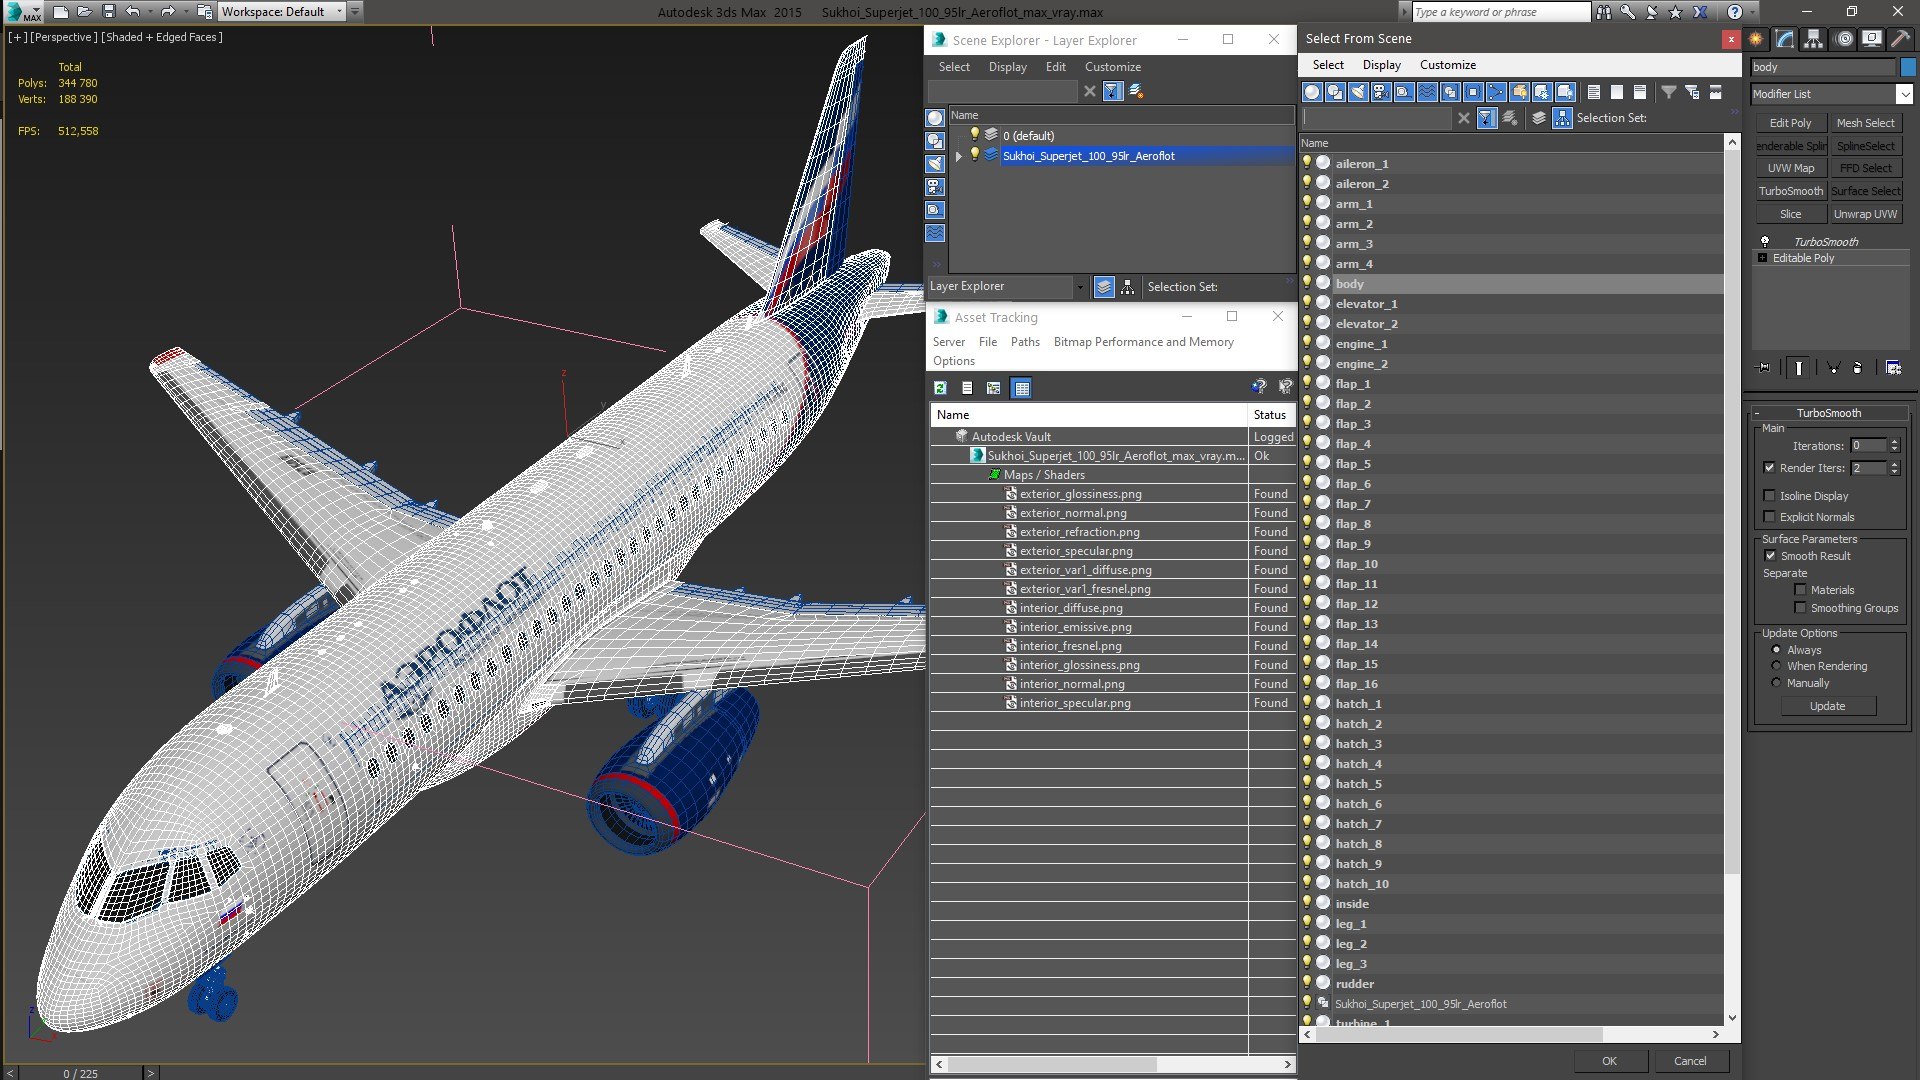Toggle Display Bone Objects filter in Select From Scene
Screen dimensions: 1920x1080
tap(1496, 92)
